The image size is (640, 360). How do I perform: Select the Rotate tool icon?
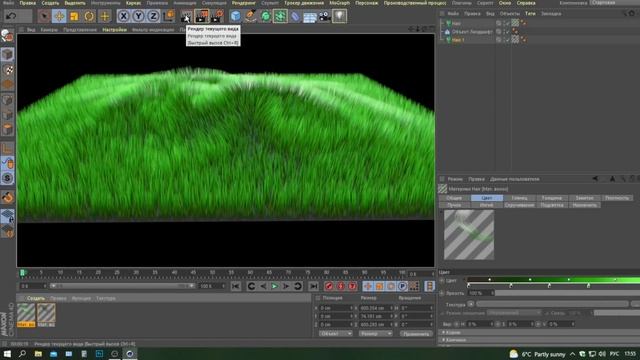pyautogui.click(x=89, y=16)
